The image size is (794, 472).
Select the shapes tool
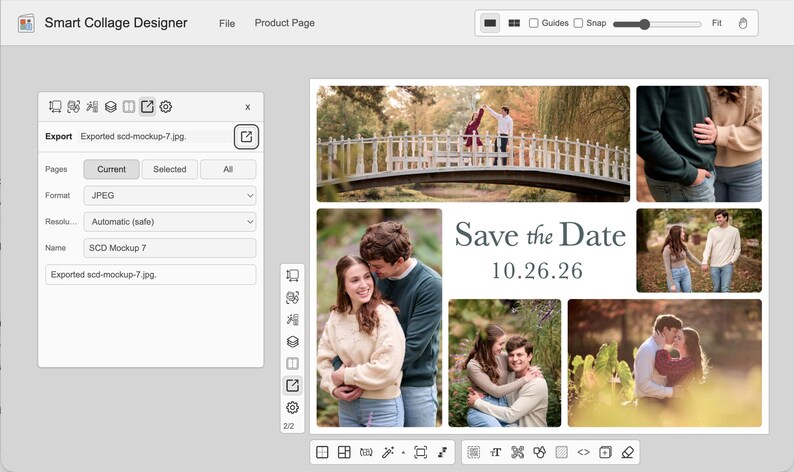pyautogui.click(x=540, y=452)
